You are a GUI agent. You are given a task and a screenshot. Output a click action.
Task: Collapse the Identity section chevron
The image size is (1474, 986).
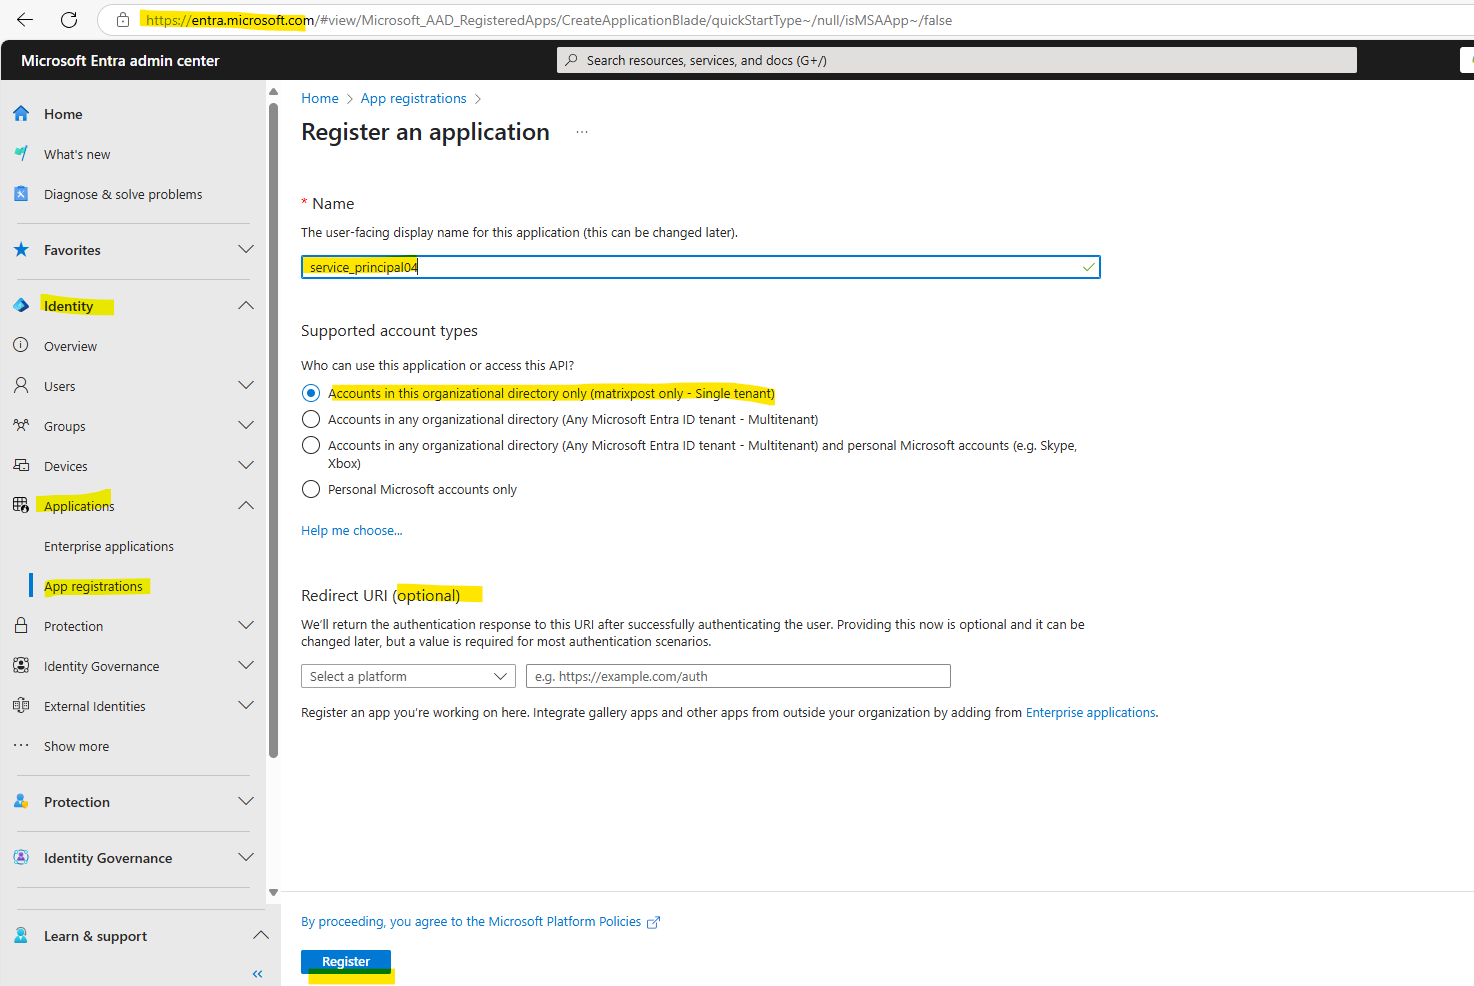pyautogui.click(x=246, y=305)
